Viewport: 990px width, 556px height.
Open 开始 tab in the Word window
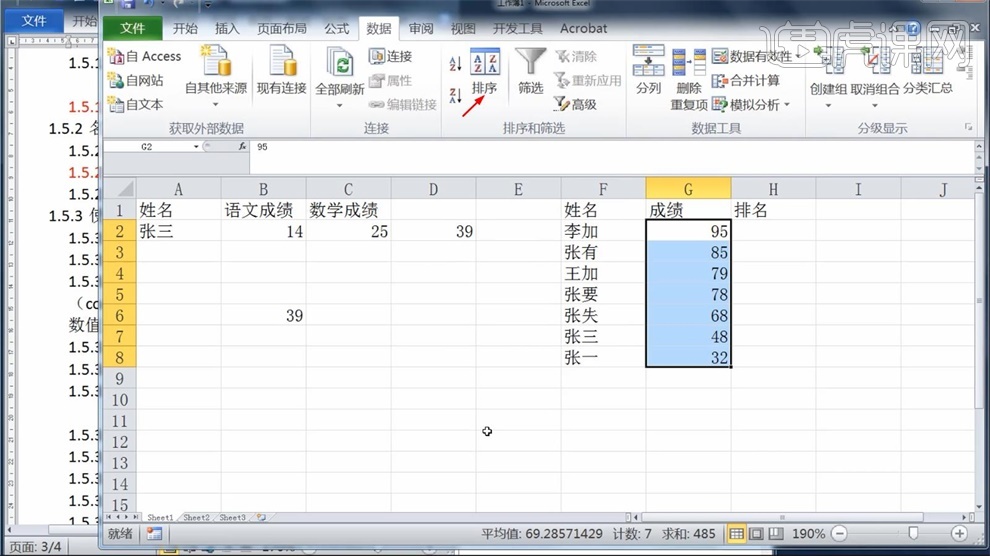[83, 20]
